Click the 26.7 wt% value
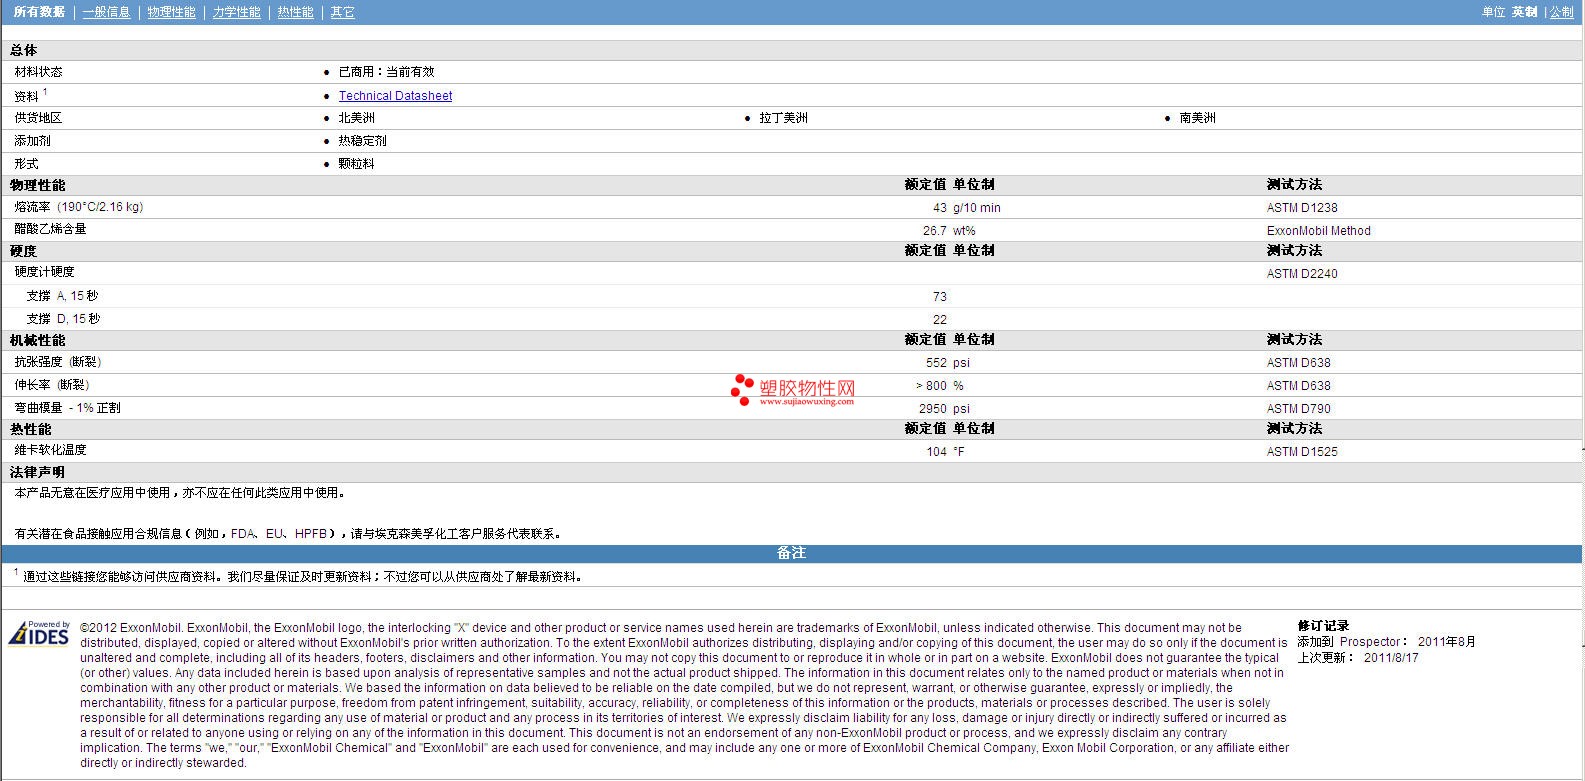 [949, 231]
